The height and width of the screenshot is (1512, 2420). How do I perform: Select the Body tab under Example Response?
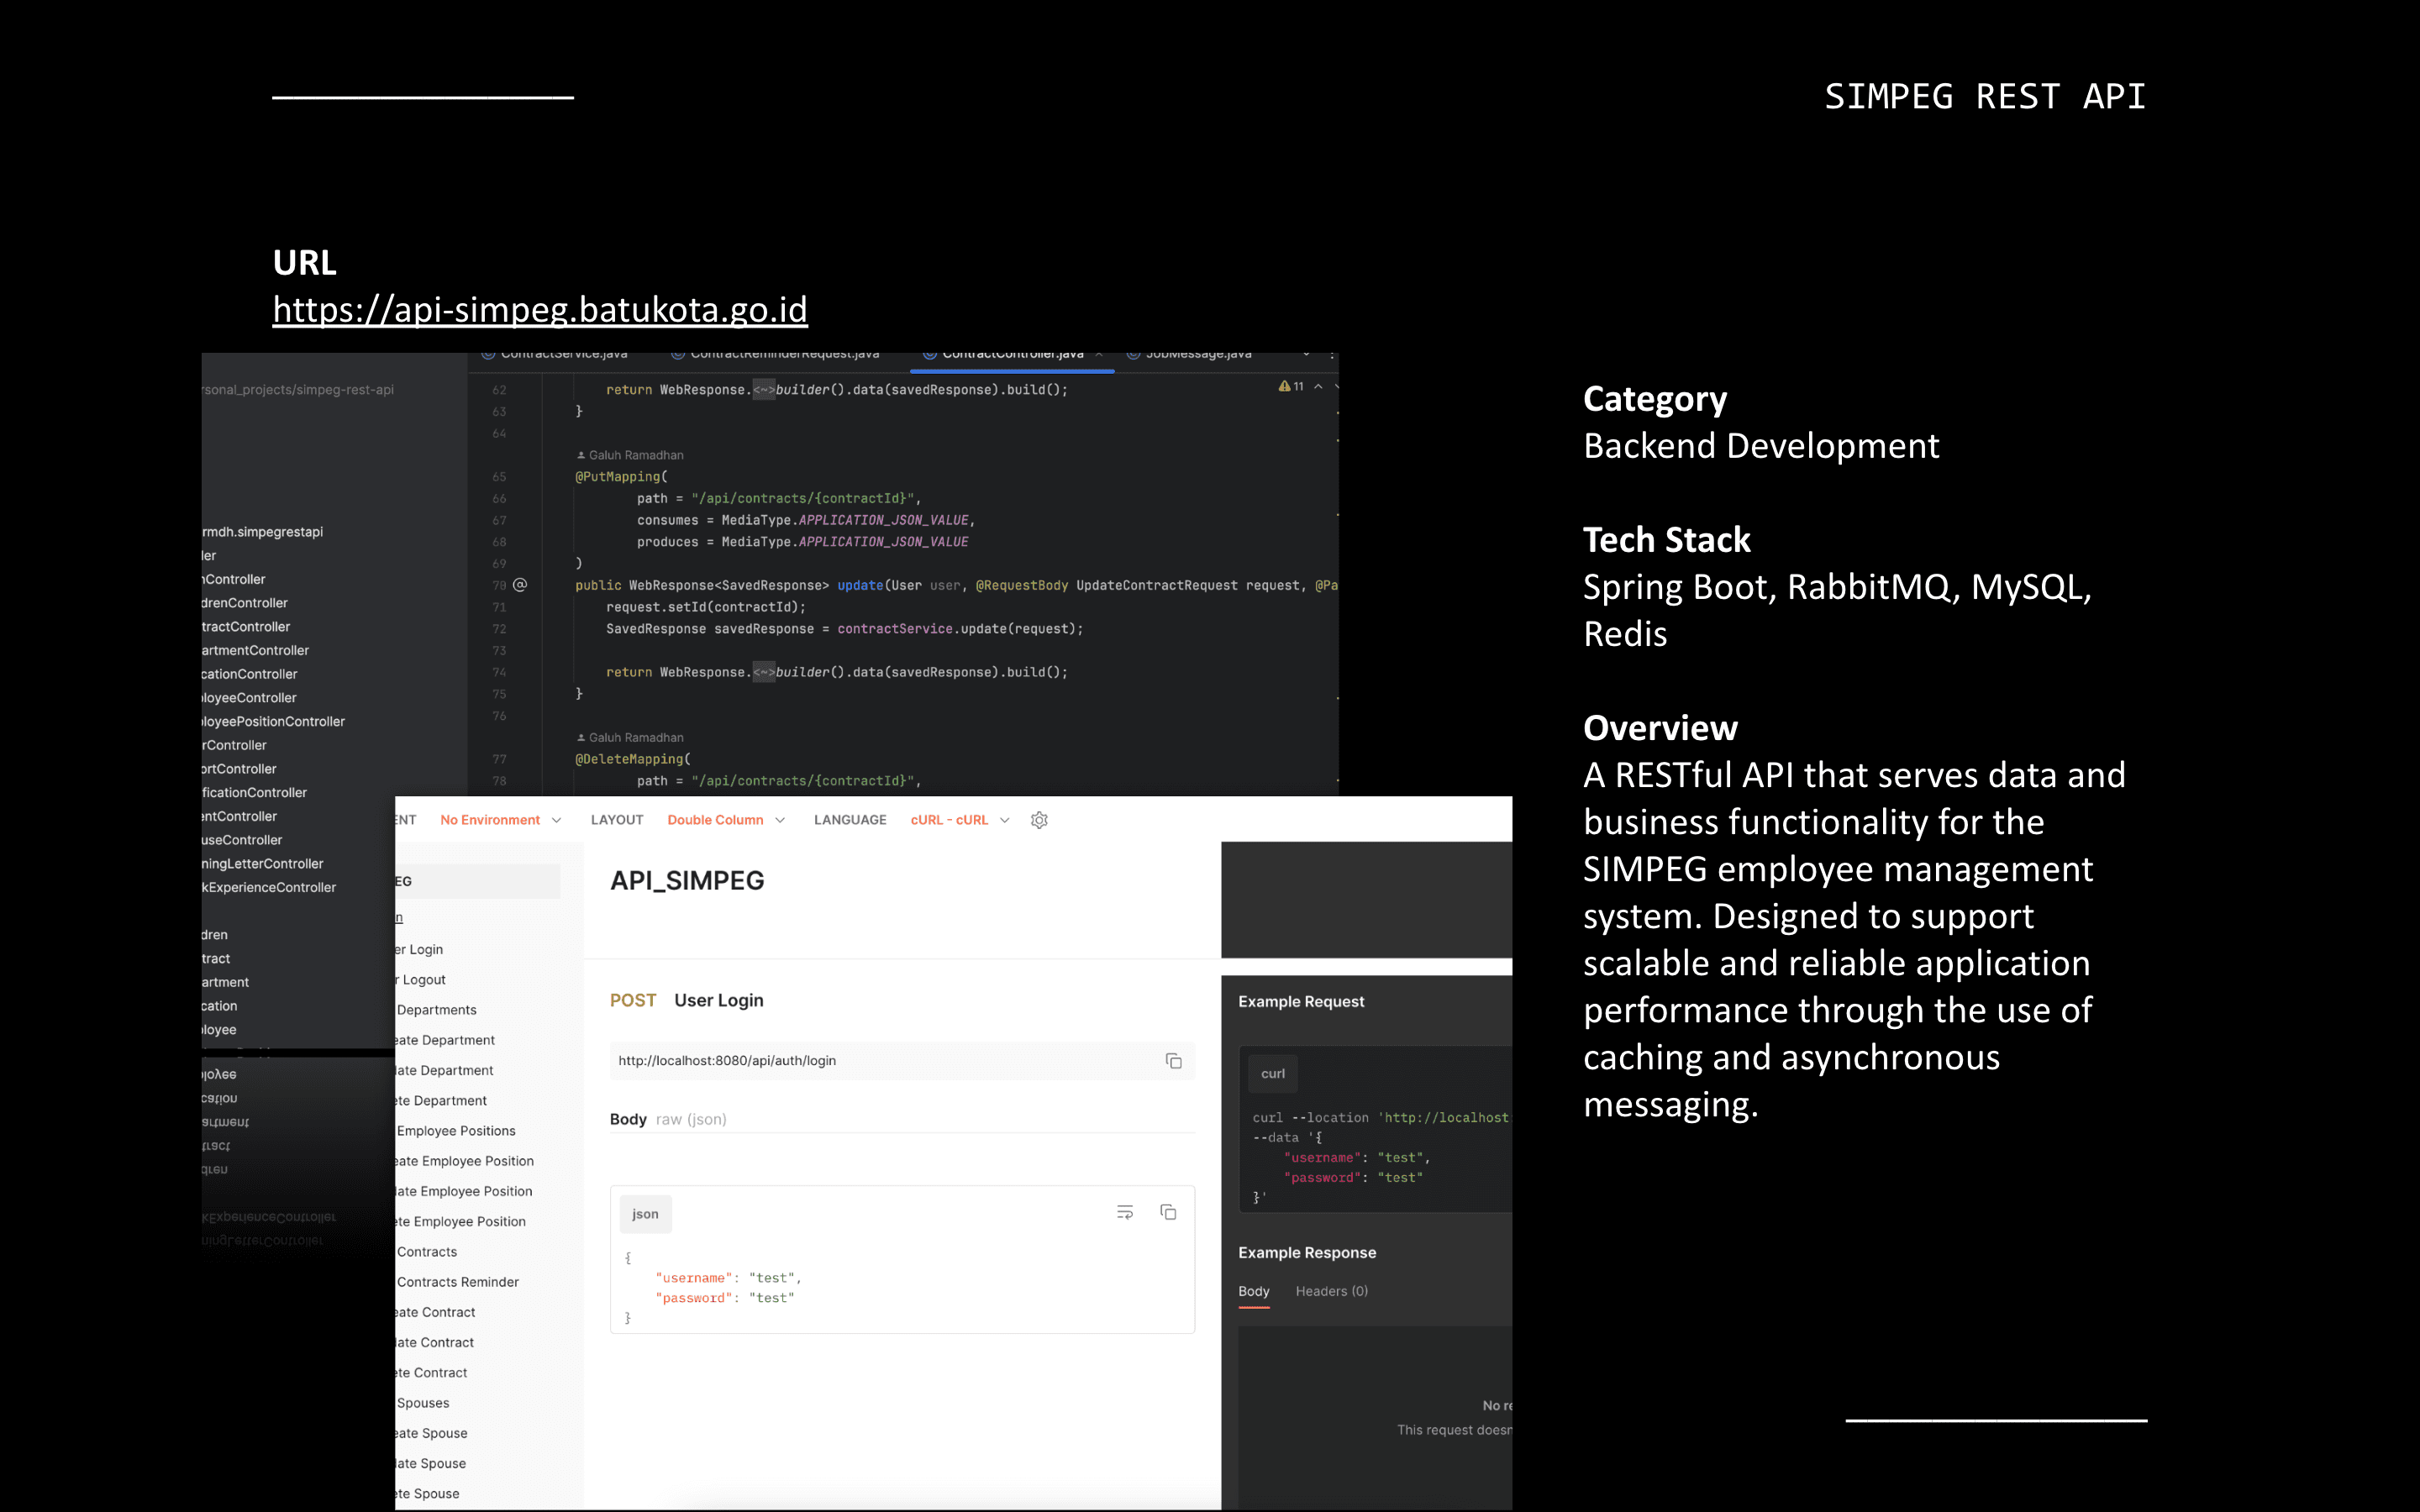point(1253,1291)
